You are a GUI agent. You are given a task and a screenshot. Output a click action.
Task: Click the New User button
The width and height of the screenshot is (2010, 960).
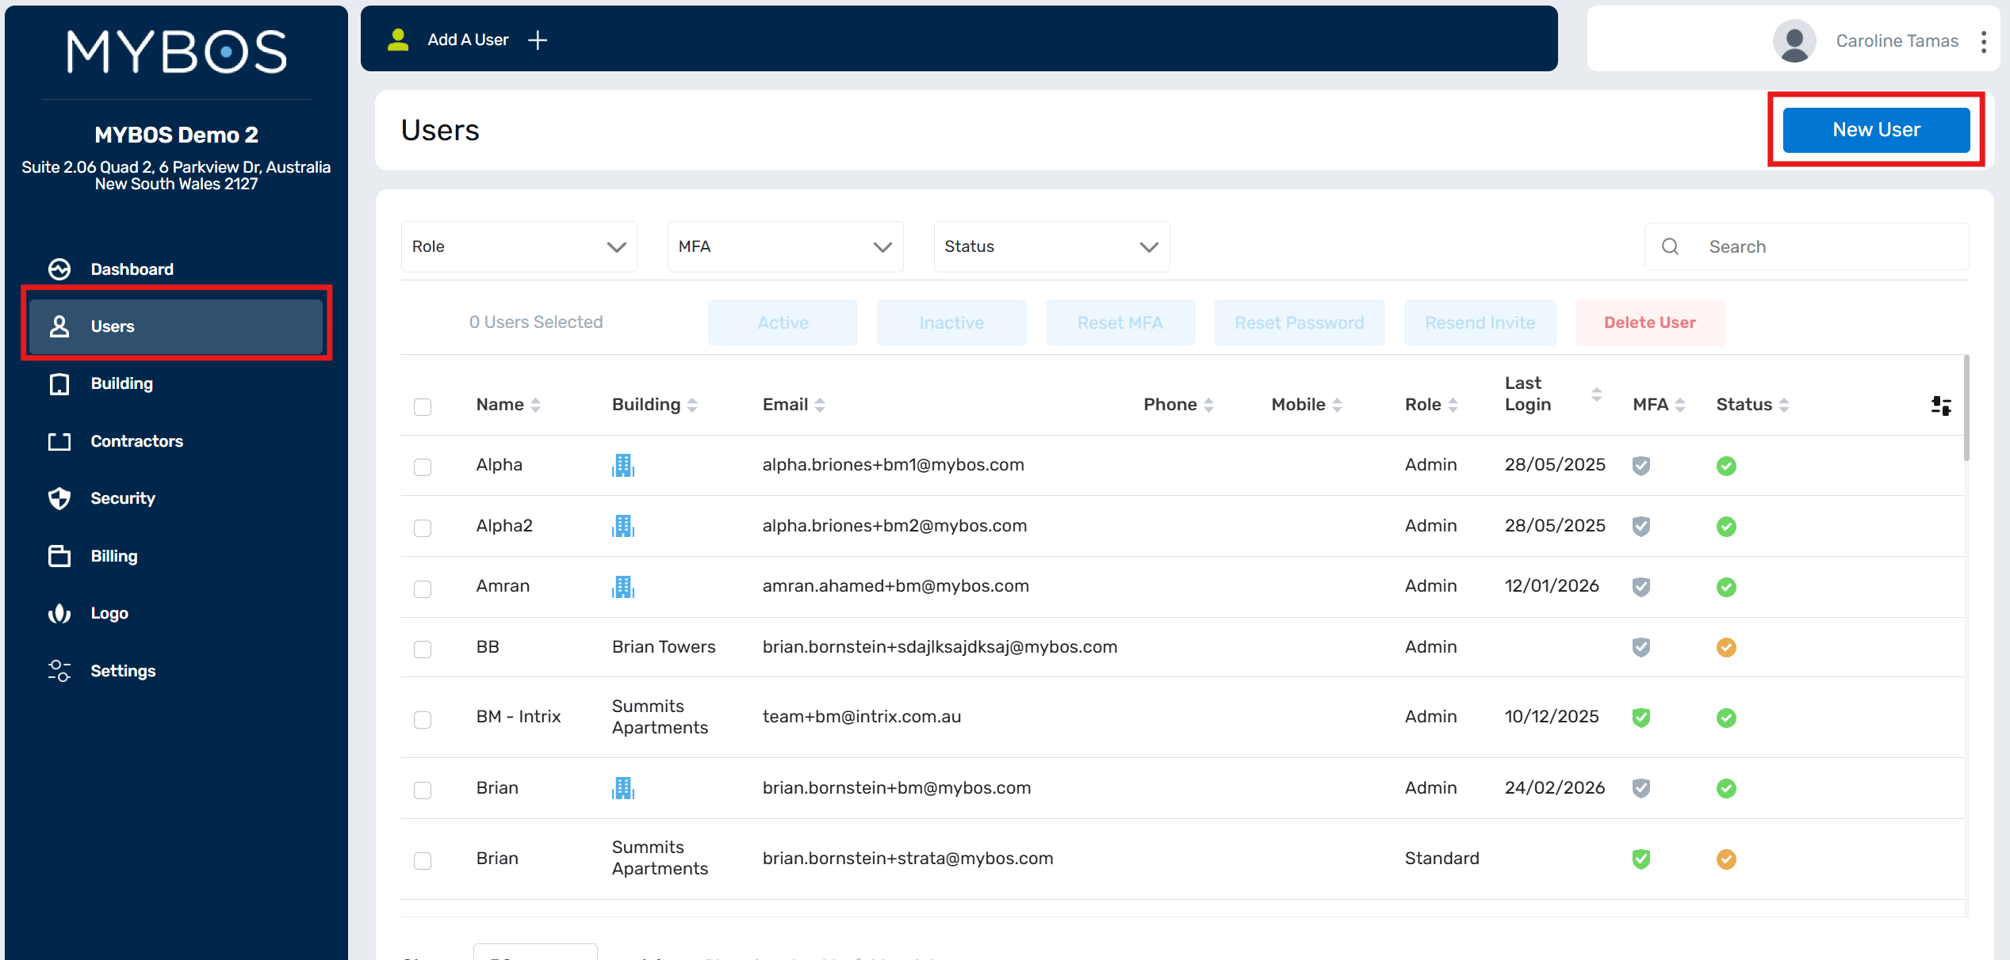1876,130
